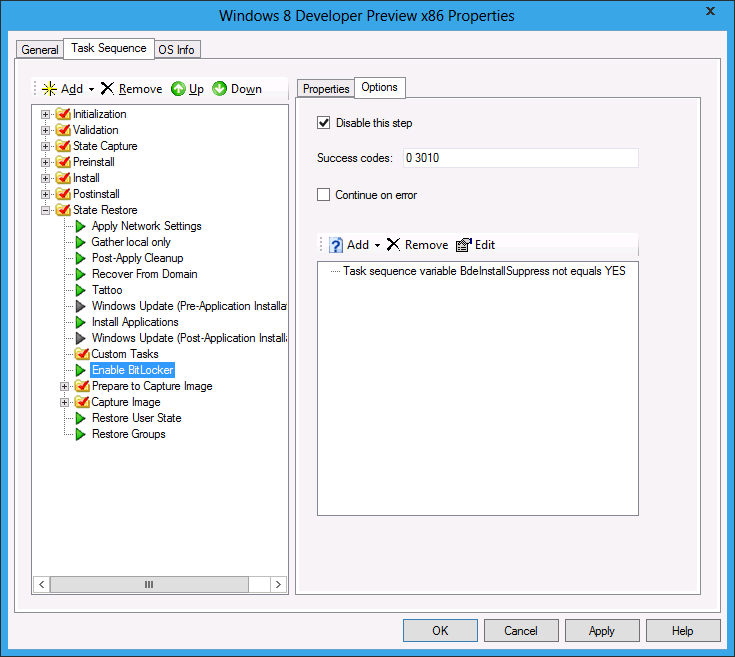Expand the Prepare to Capture Image group
This screenshot has height=657, width=735.
(x=64, y=387)
